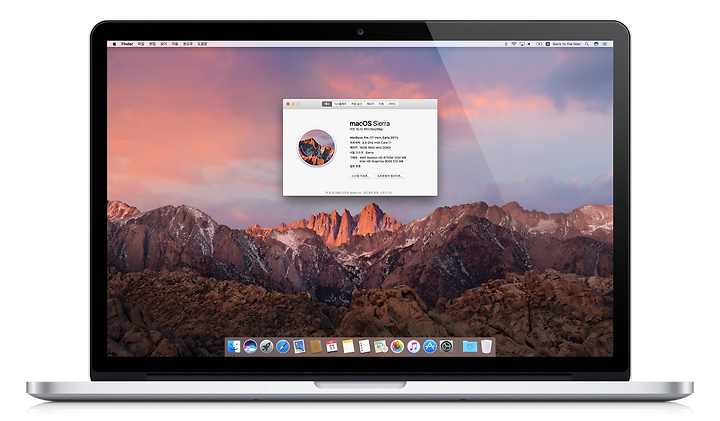Switch to the 서비스 (Service) tab
This screenshot has height=421, width=720.
(392, 104)
